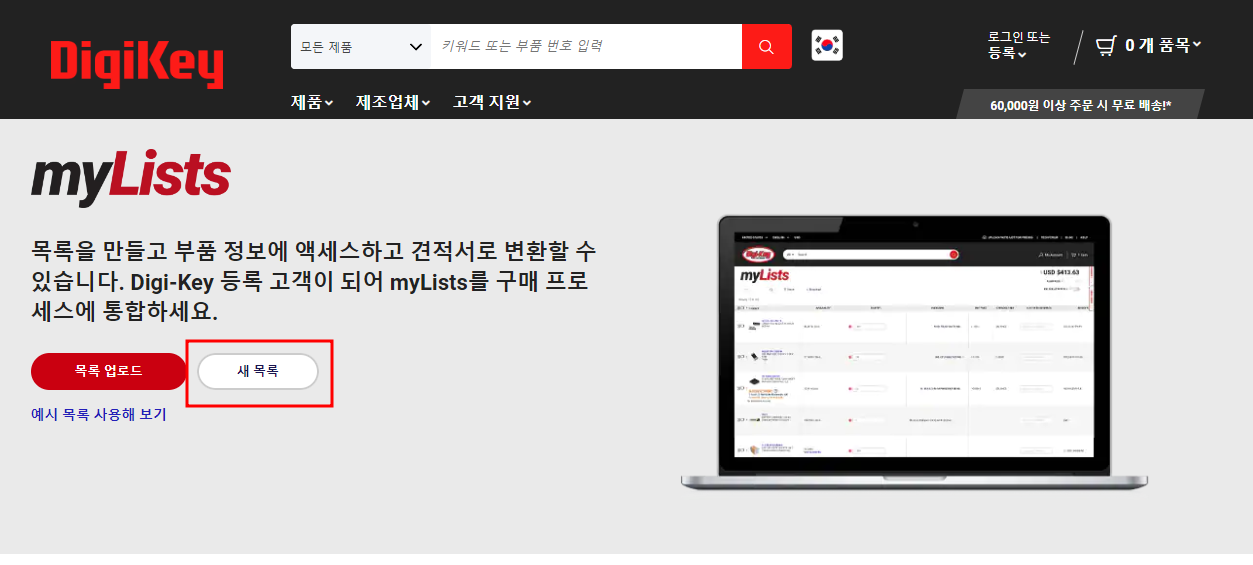Expand the 0 개 품목 cart dropdown
1253x565 pixels.
[x=1163, y=45]
